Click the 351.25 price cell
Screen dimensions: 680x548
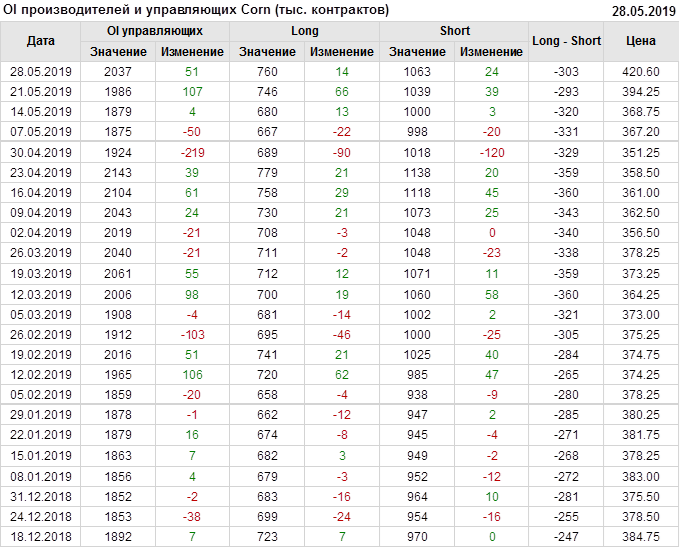[x=641, y=153]
